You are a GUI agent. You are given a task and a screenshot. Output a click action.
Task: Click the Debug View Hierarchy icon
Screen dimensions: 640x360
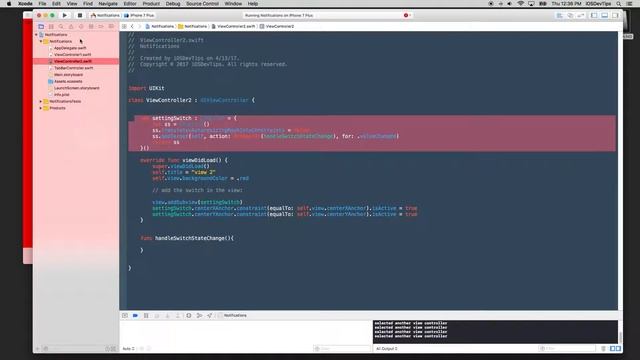(x=189, y=316)
